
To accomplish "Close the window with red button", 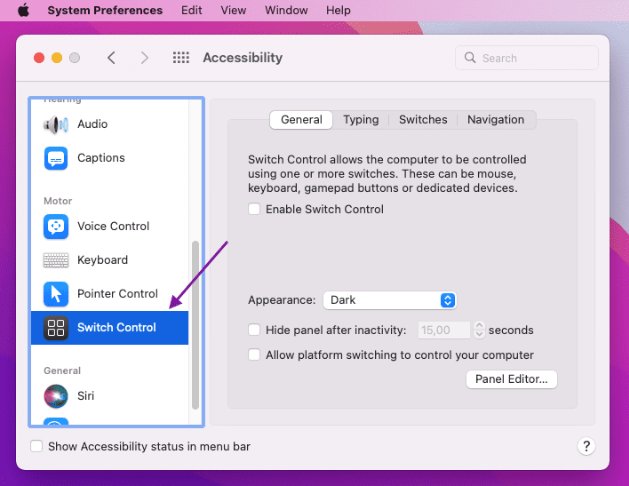I will pyautogui.click(x=39, y=58).
